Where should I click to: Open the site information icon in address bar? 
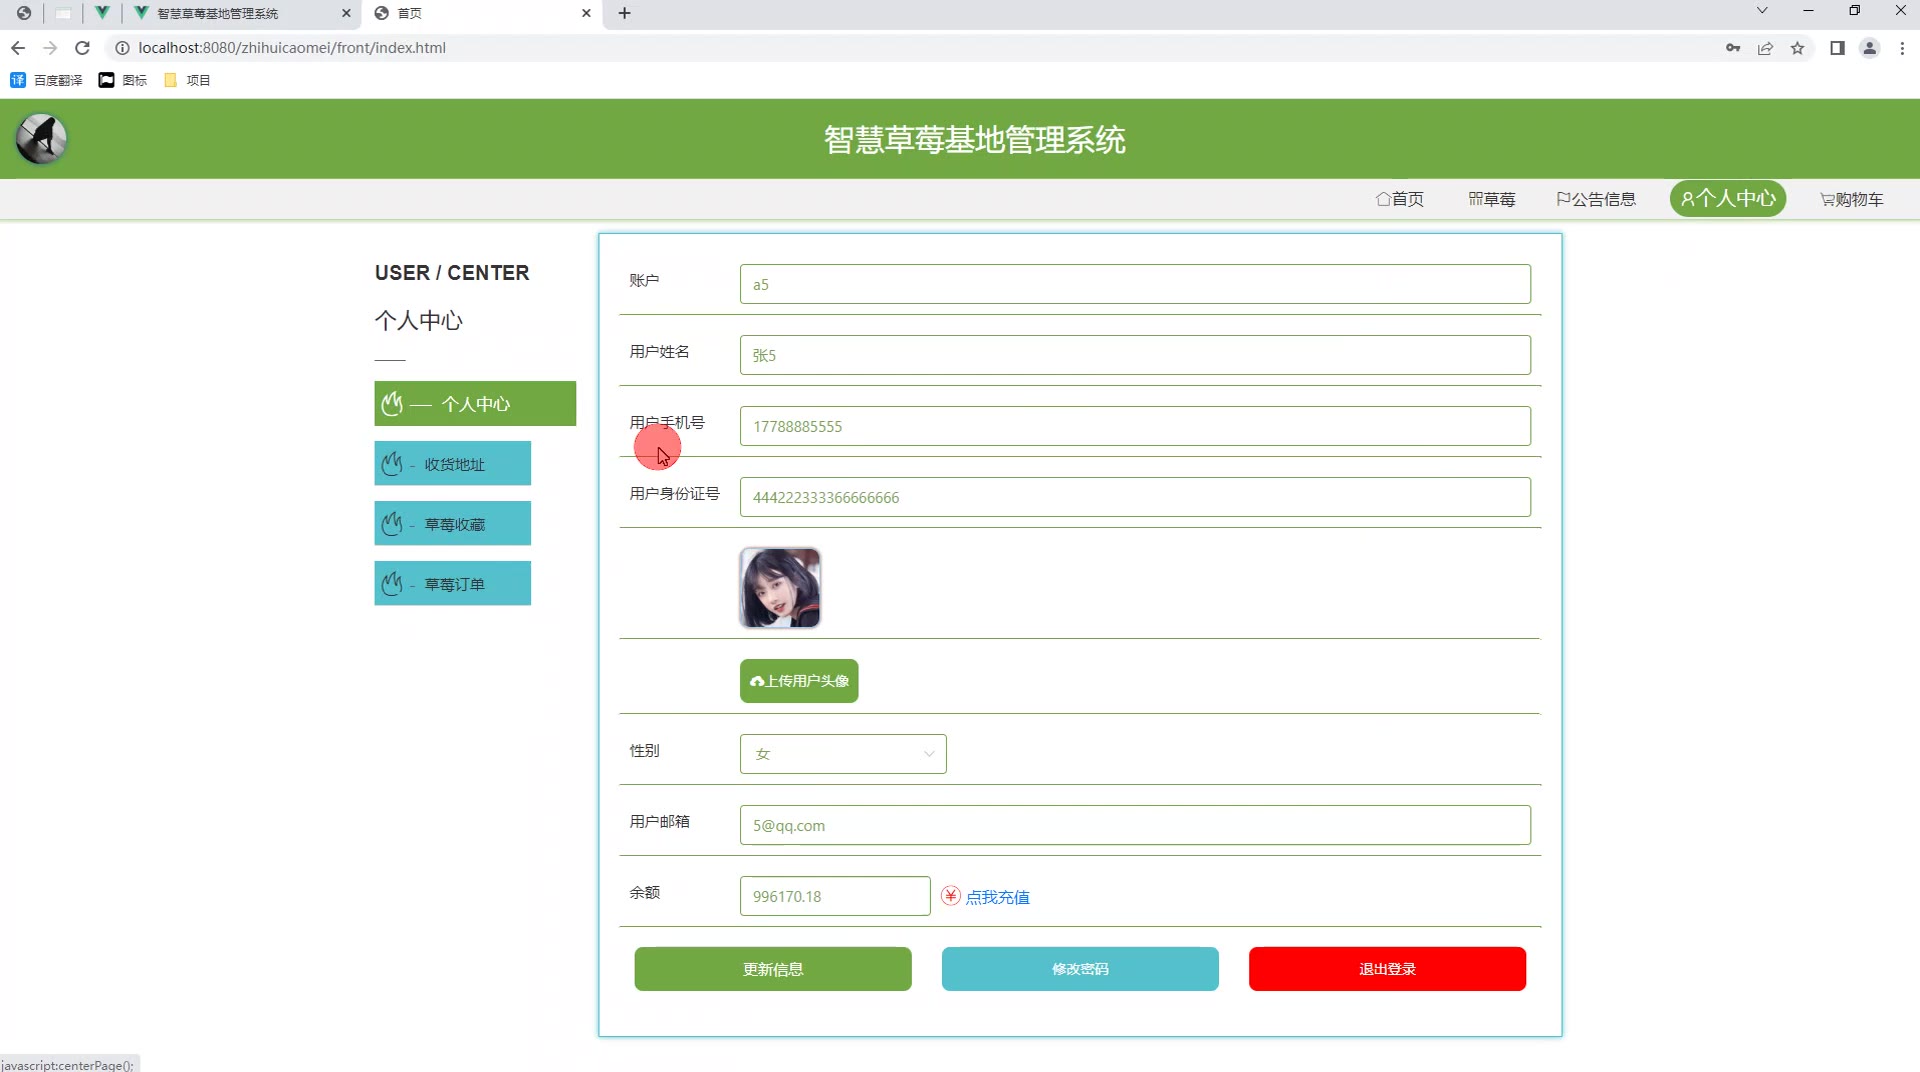[122, 48]
